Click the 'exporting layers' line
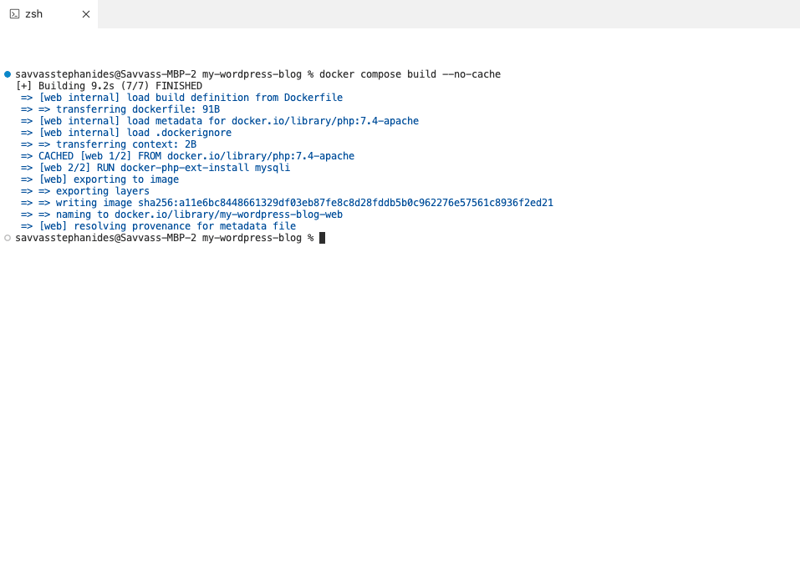Viewport: 800px width, 570px height. click(85, 192)
